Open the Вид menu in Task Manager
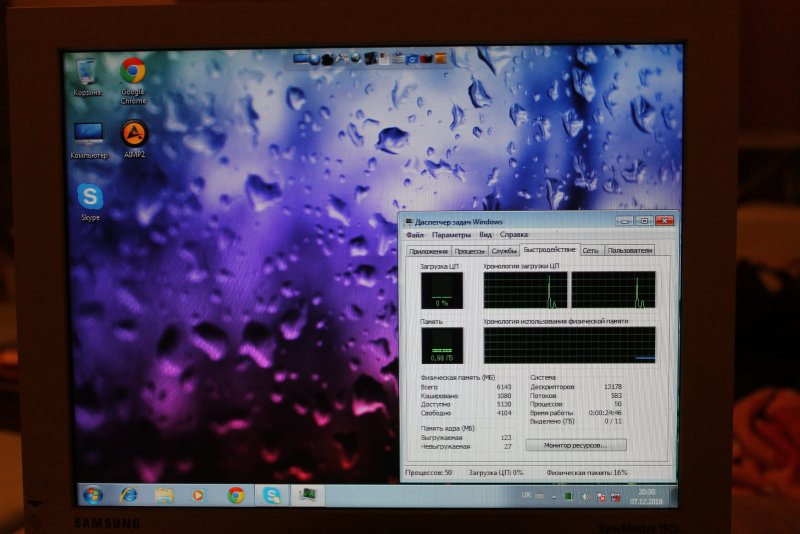 click(485, 234)
